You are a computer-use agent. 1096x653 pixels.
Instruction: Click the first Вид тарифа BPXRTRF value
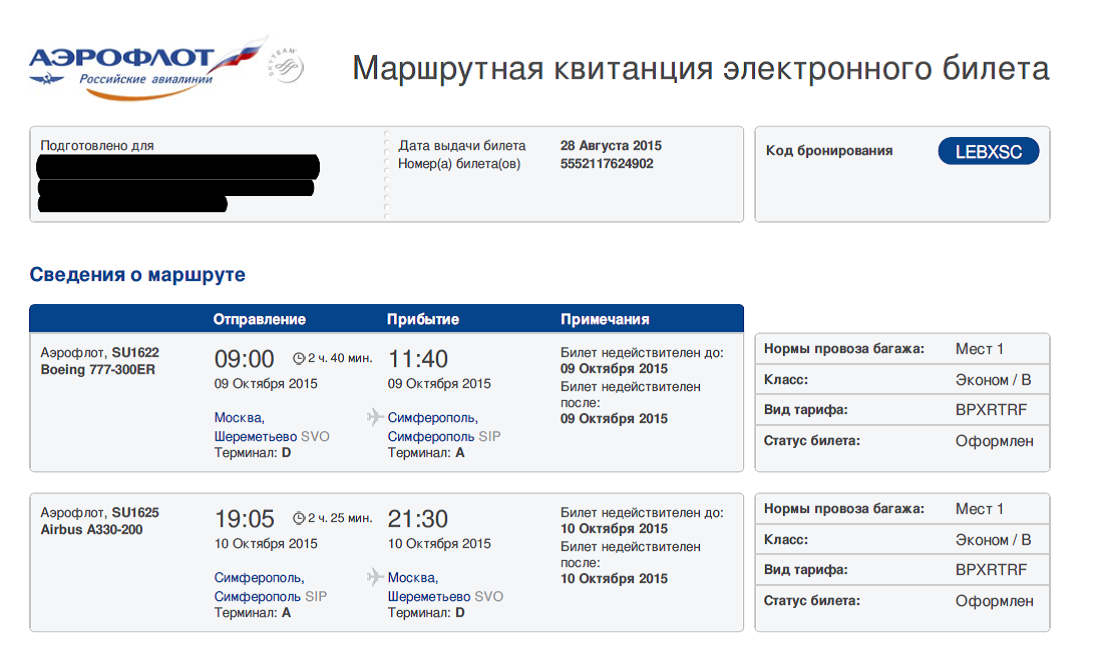click(x=991, y=410)
